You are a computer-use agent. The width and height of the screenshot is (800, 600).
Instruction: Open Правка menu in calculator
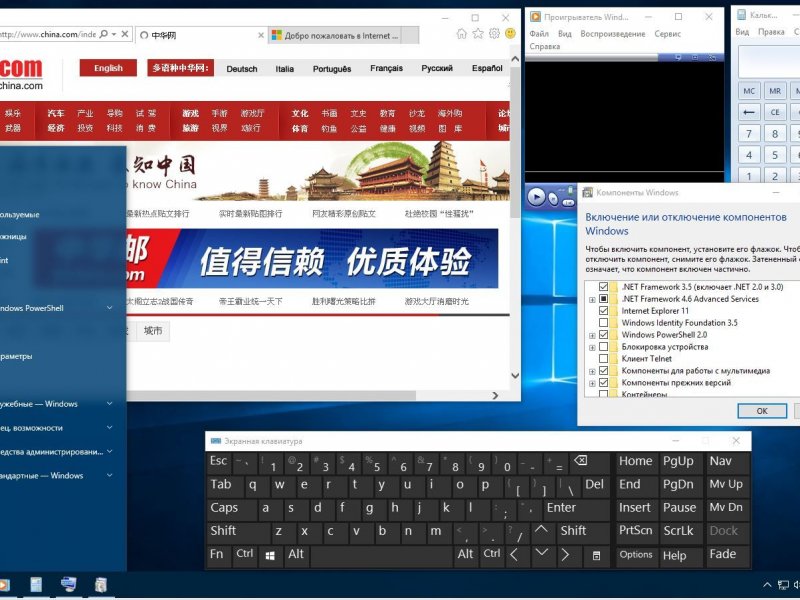click(771, 32)
